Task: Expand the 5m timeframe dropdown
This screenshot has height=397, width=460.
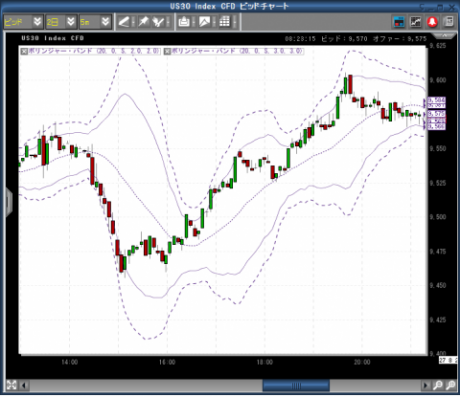Action: coord(105,22)
